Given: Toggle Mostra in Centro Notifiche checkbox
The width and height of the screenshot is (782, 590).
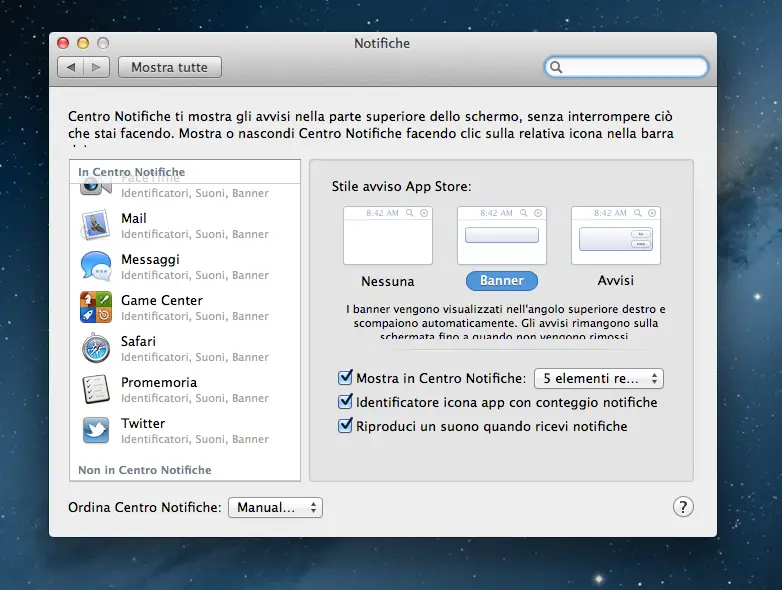Looking at the screenshot, I should pyautogui.click(x=345, y=378).
